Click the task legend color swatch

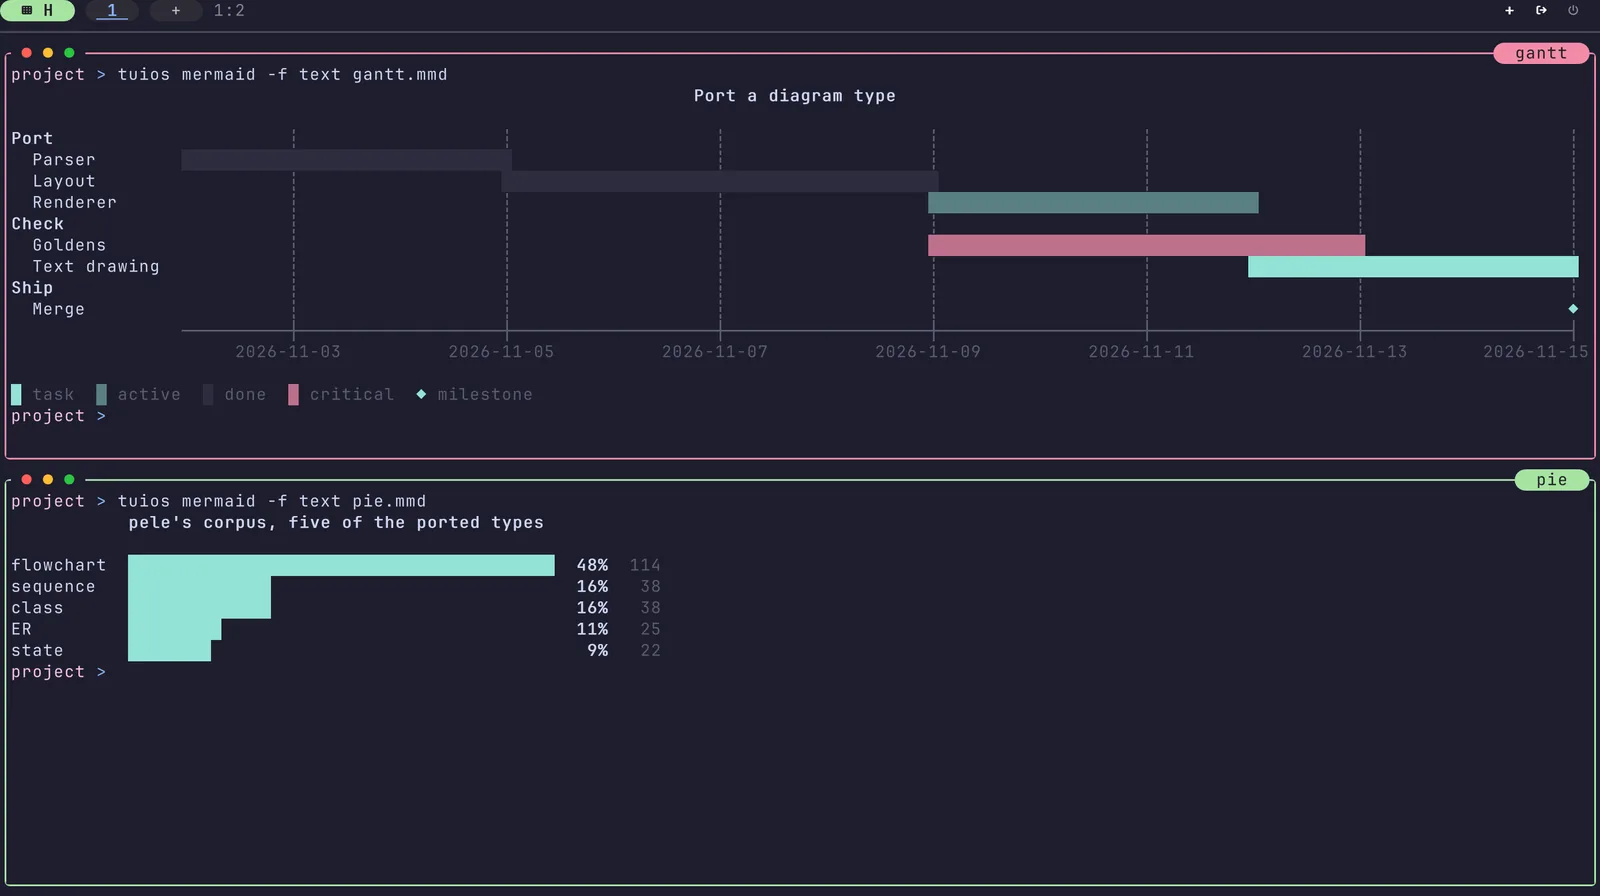pyautogui.click(x=16, y=395)
